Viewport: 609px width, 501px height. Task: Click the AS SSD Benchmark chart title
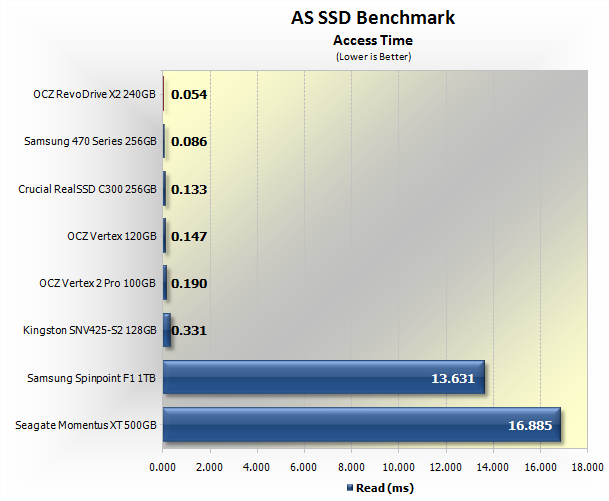tap(373, 18)
